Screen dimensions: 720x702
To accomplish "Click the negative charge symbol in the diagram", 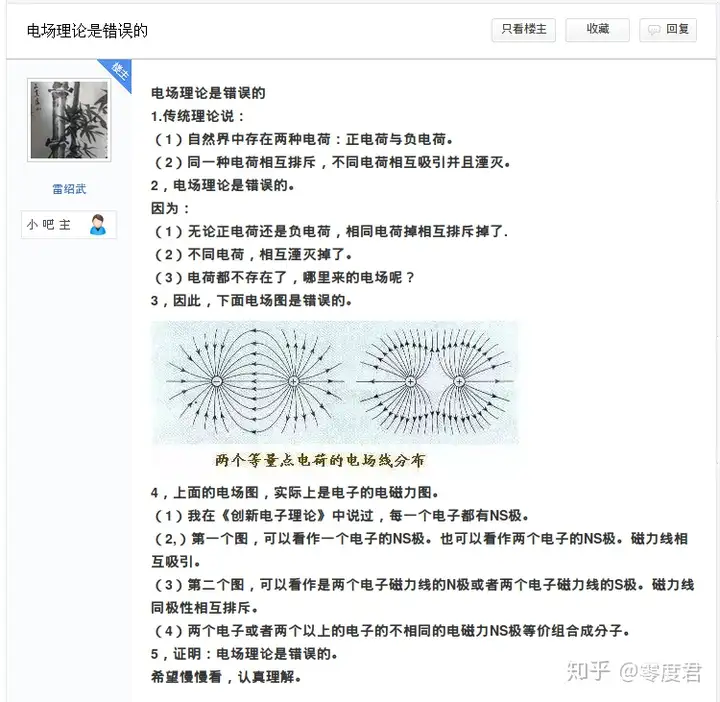I will click(217, 382).
